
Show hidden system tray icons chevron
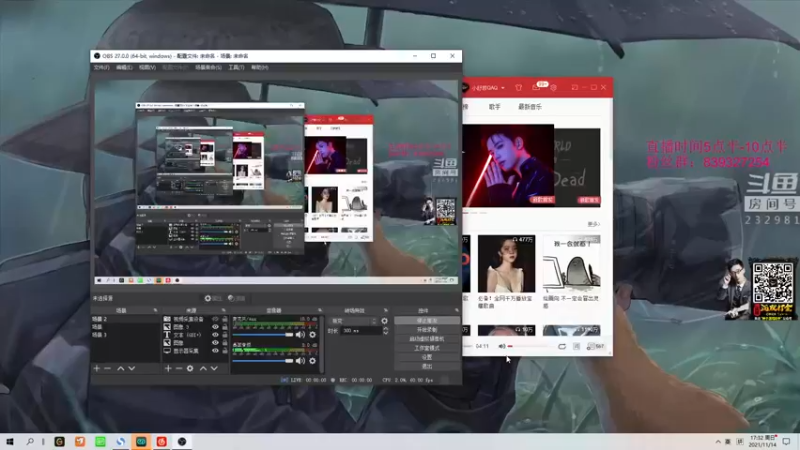tap(718, 441)
